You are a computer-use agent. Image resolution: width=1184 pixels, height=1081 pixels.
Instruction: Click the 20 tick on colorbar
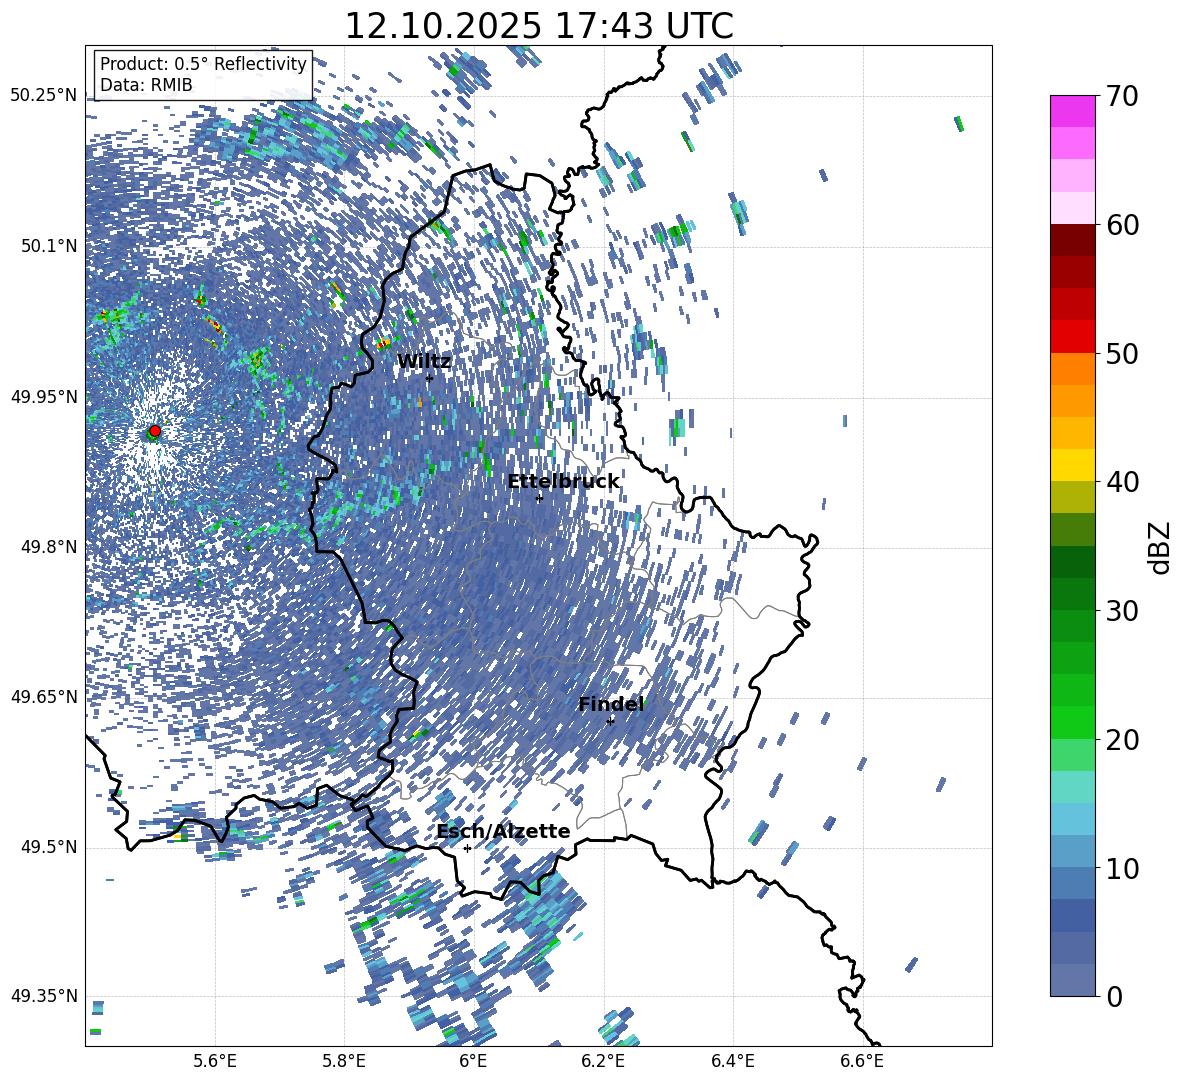1122,740
